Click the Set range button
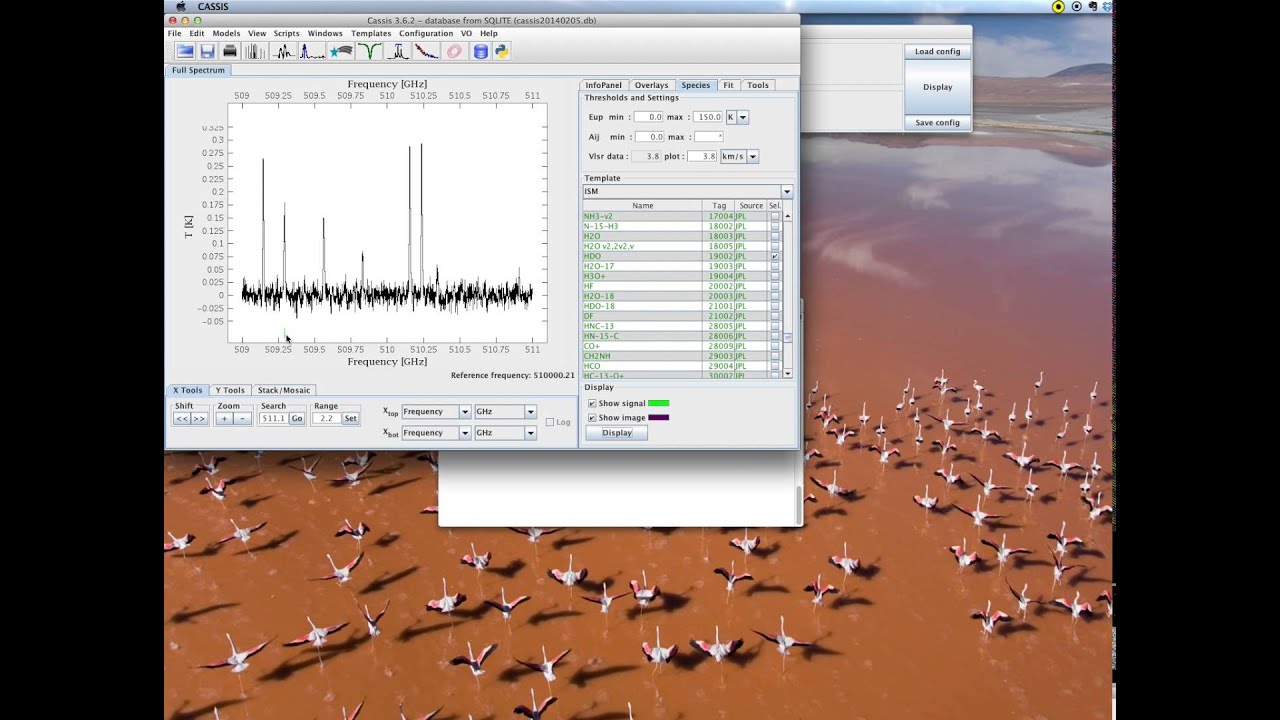The width and height of the screenshot is (1280, 720). (x=350, y=419)
